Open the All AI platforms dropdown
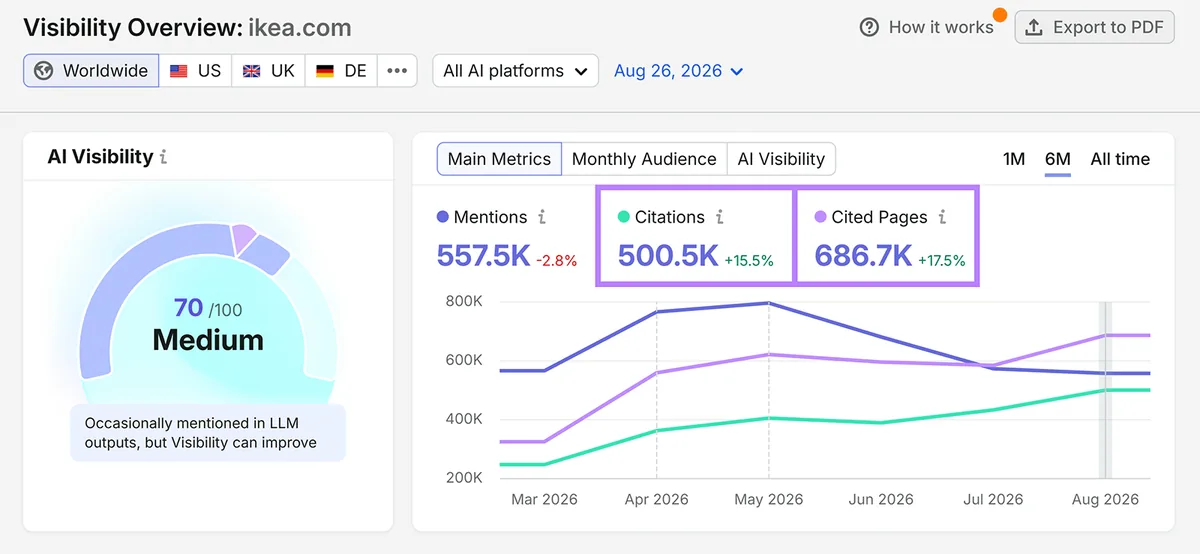This screenshot has width=1200, height=554. [515, 71]
